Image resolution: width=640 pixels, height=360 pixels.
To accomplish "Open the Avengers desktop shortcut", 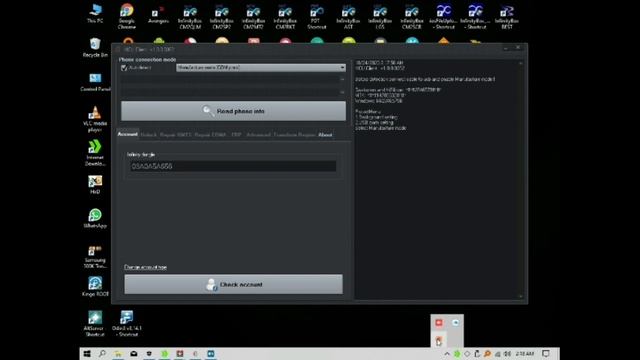I will pos(158,15).
